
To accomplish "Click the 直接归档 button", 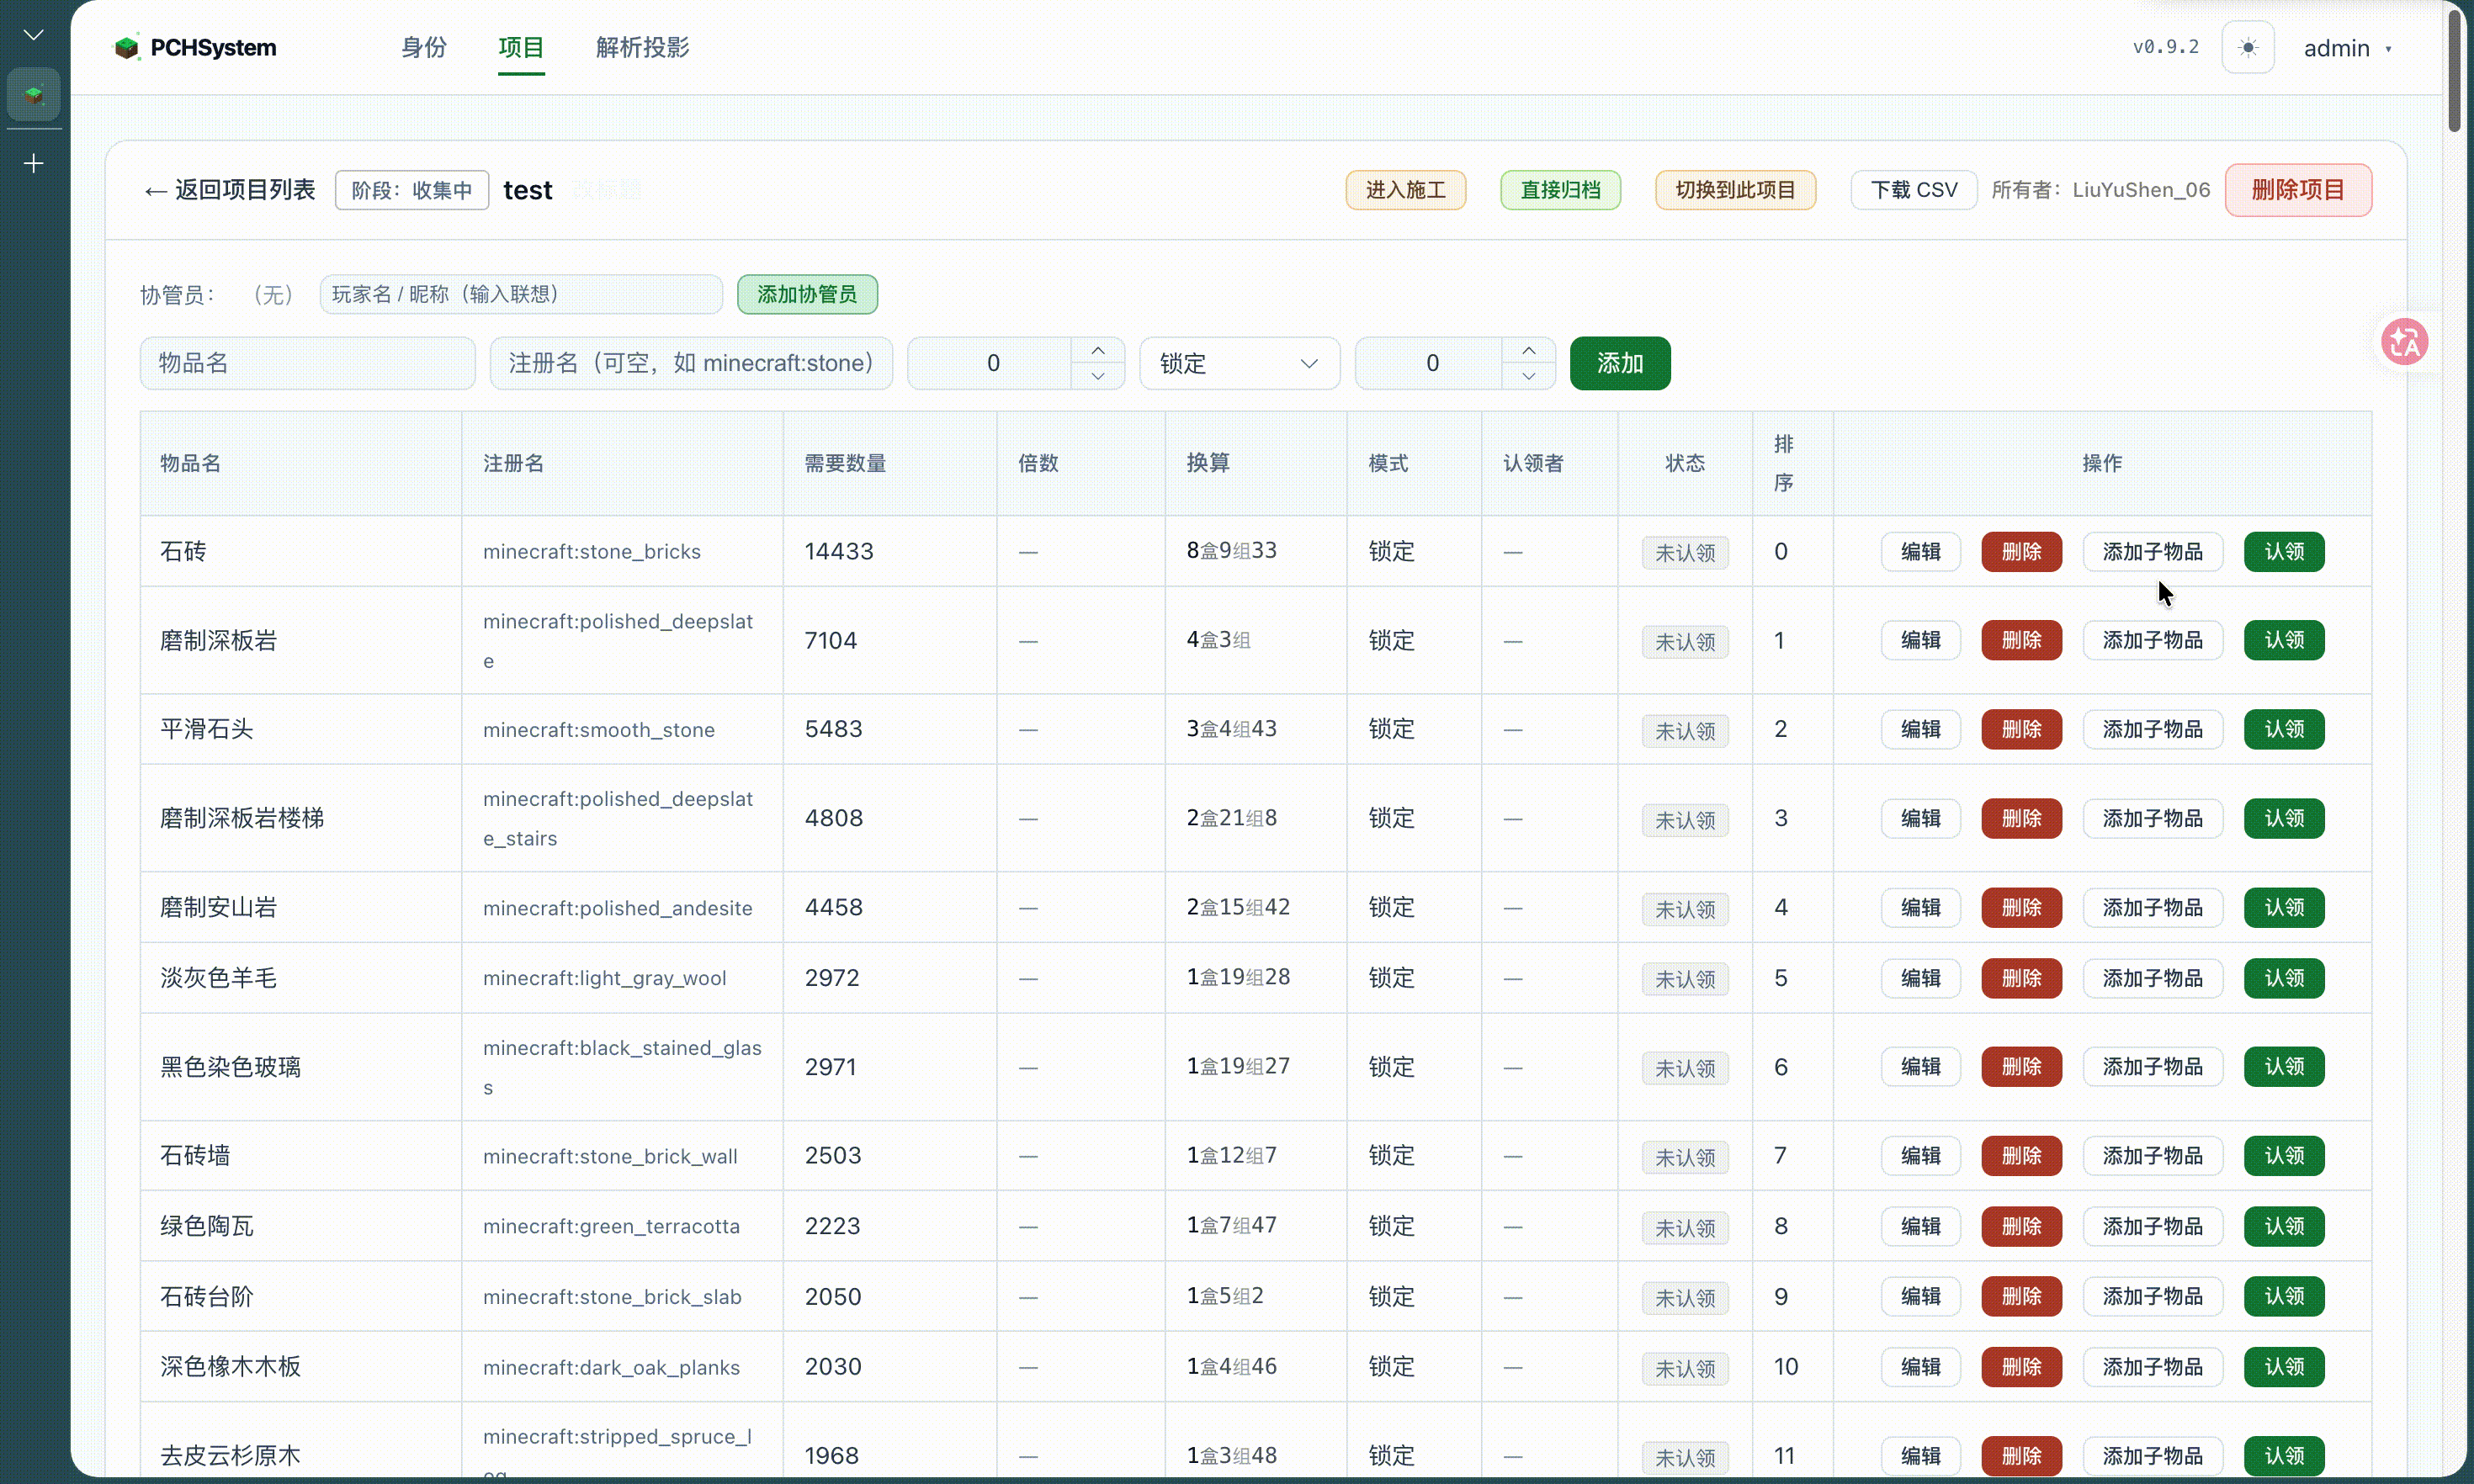I will coord(1560,190).
